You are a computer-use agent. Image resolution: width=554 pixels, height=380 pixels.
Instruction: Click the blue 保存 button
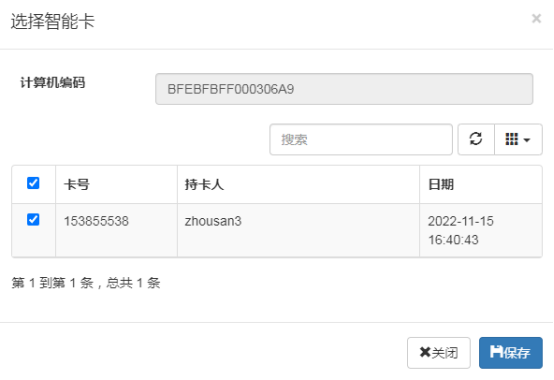click(x=511, y=352)
